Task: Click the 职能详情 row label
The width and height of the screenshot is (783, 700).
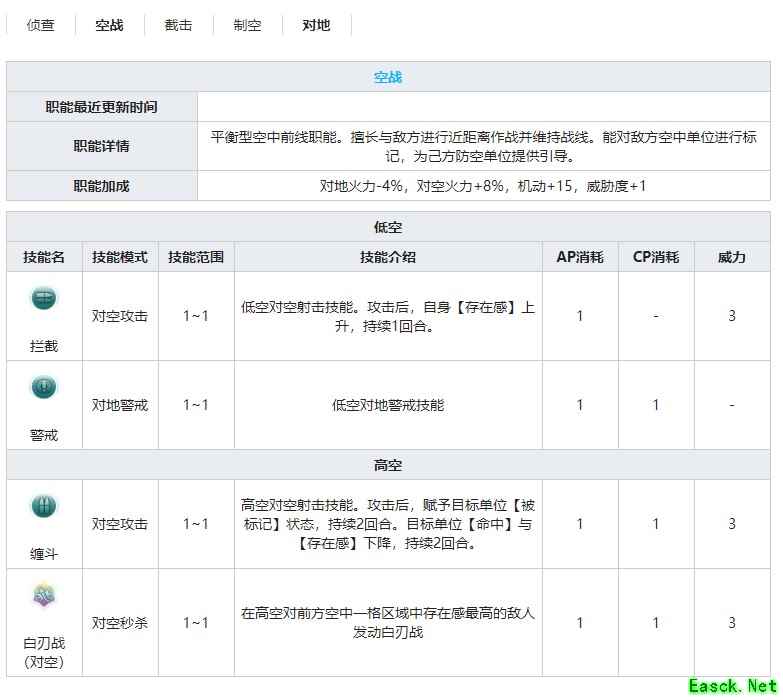Action: (101, 146)
